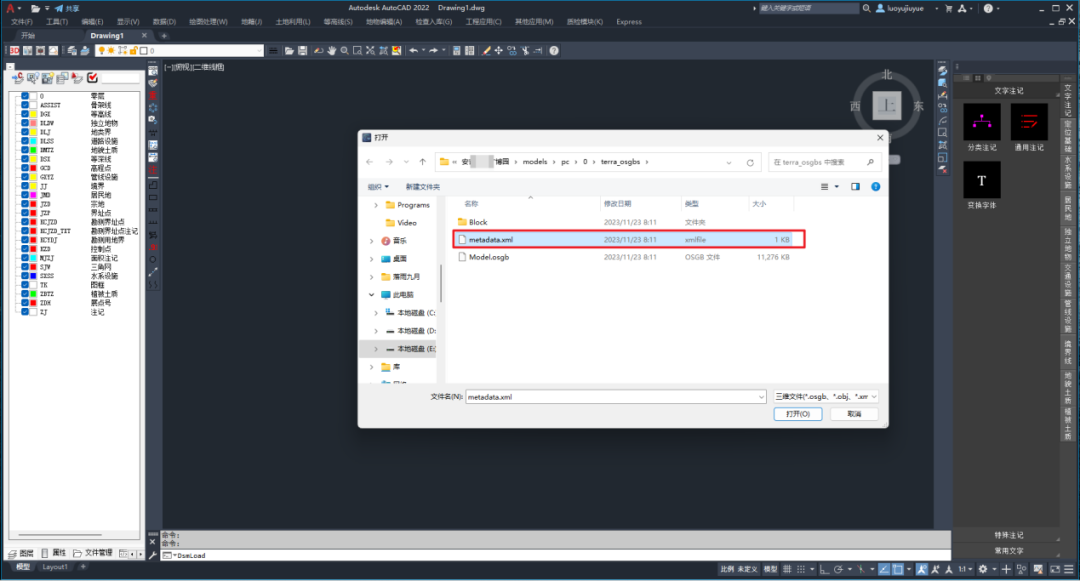1080x581 pixels.
Task: Open the 绘图处理(W) menu
Action: [208, 22]
